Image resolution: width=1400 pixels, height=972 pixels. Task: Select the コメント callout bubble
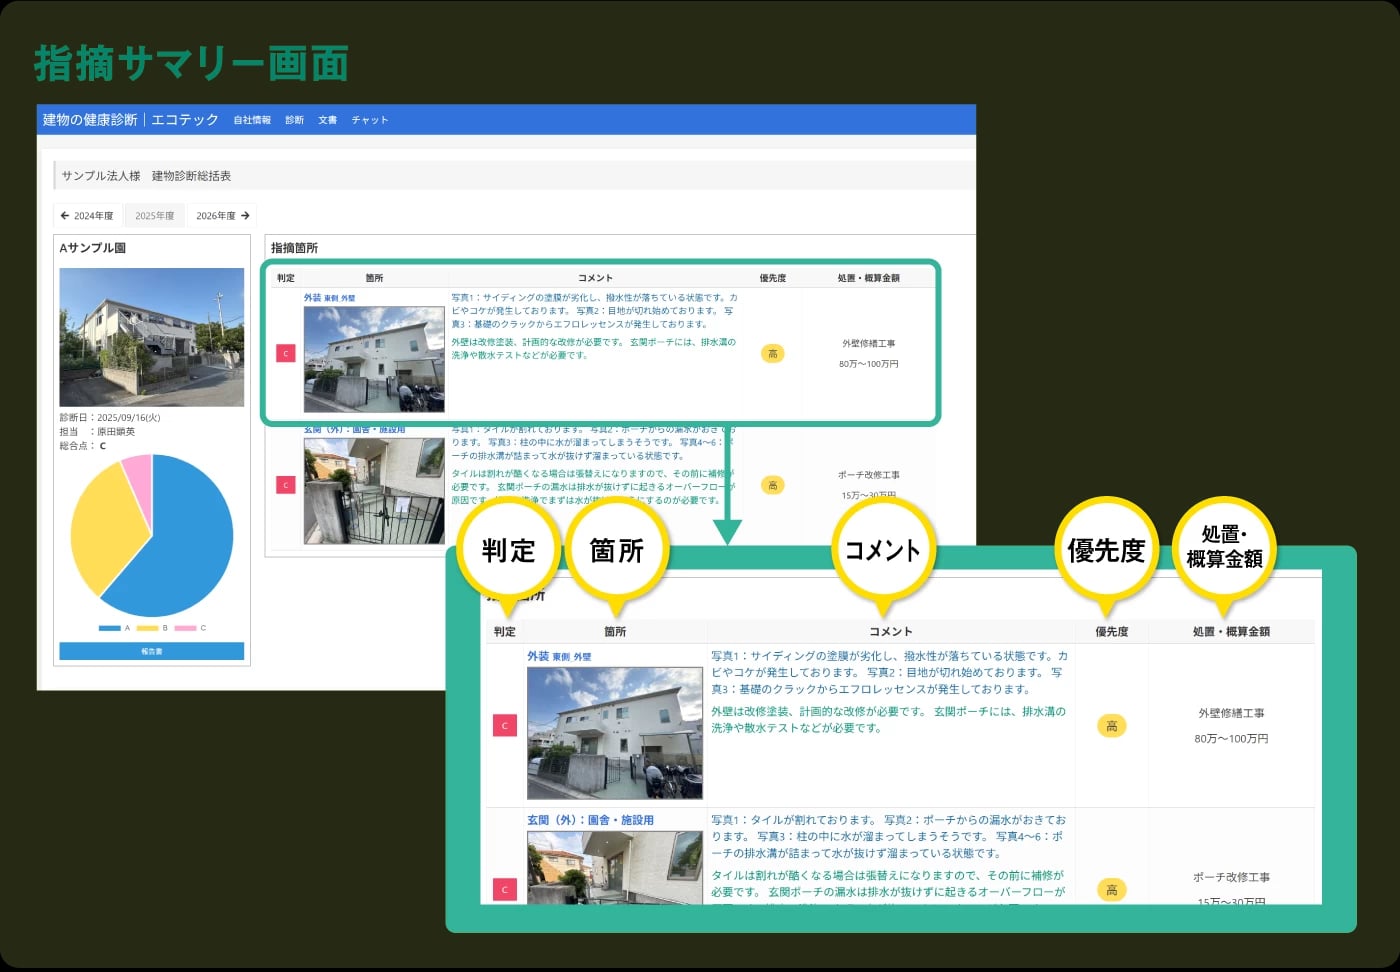(x=884, y=549)
